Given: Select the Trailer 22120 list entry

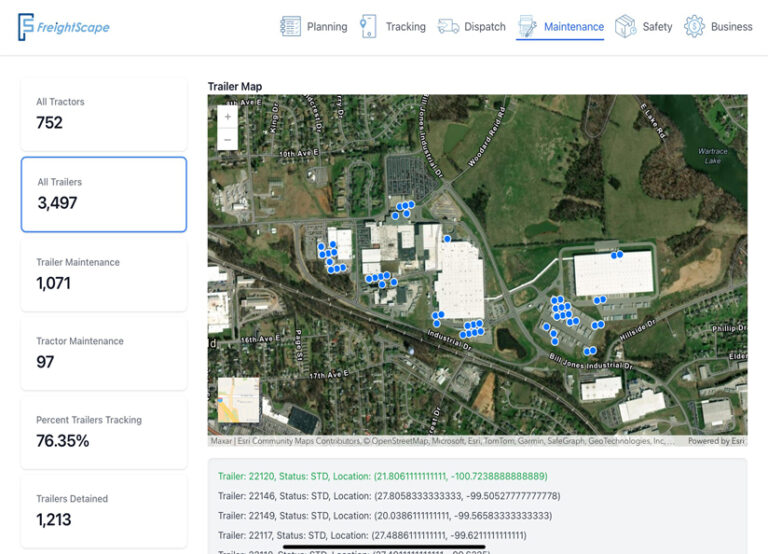Looking at the screenshot, I should [383, 476].
